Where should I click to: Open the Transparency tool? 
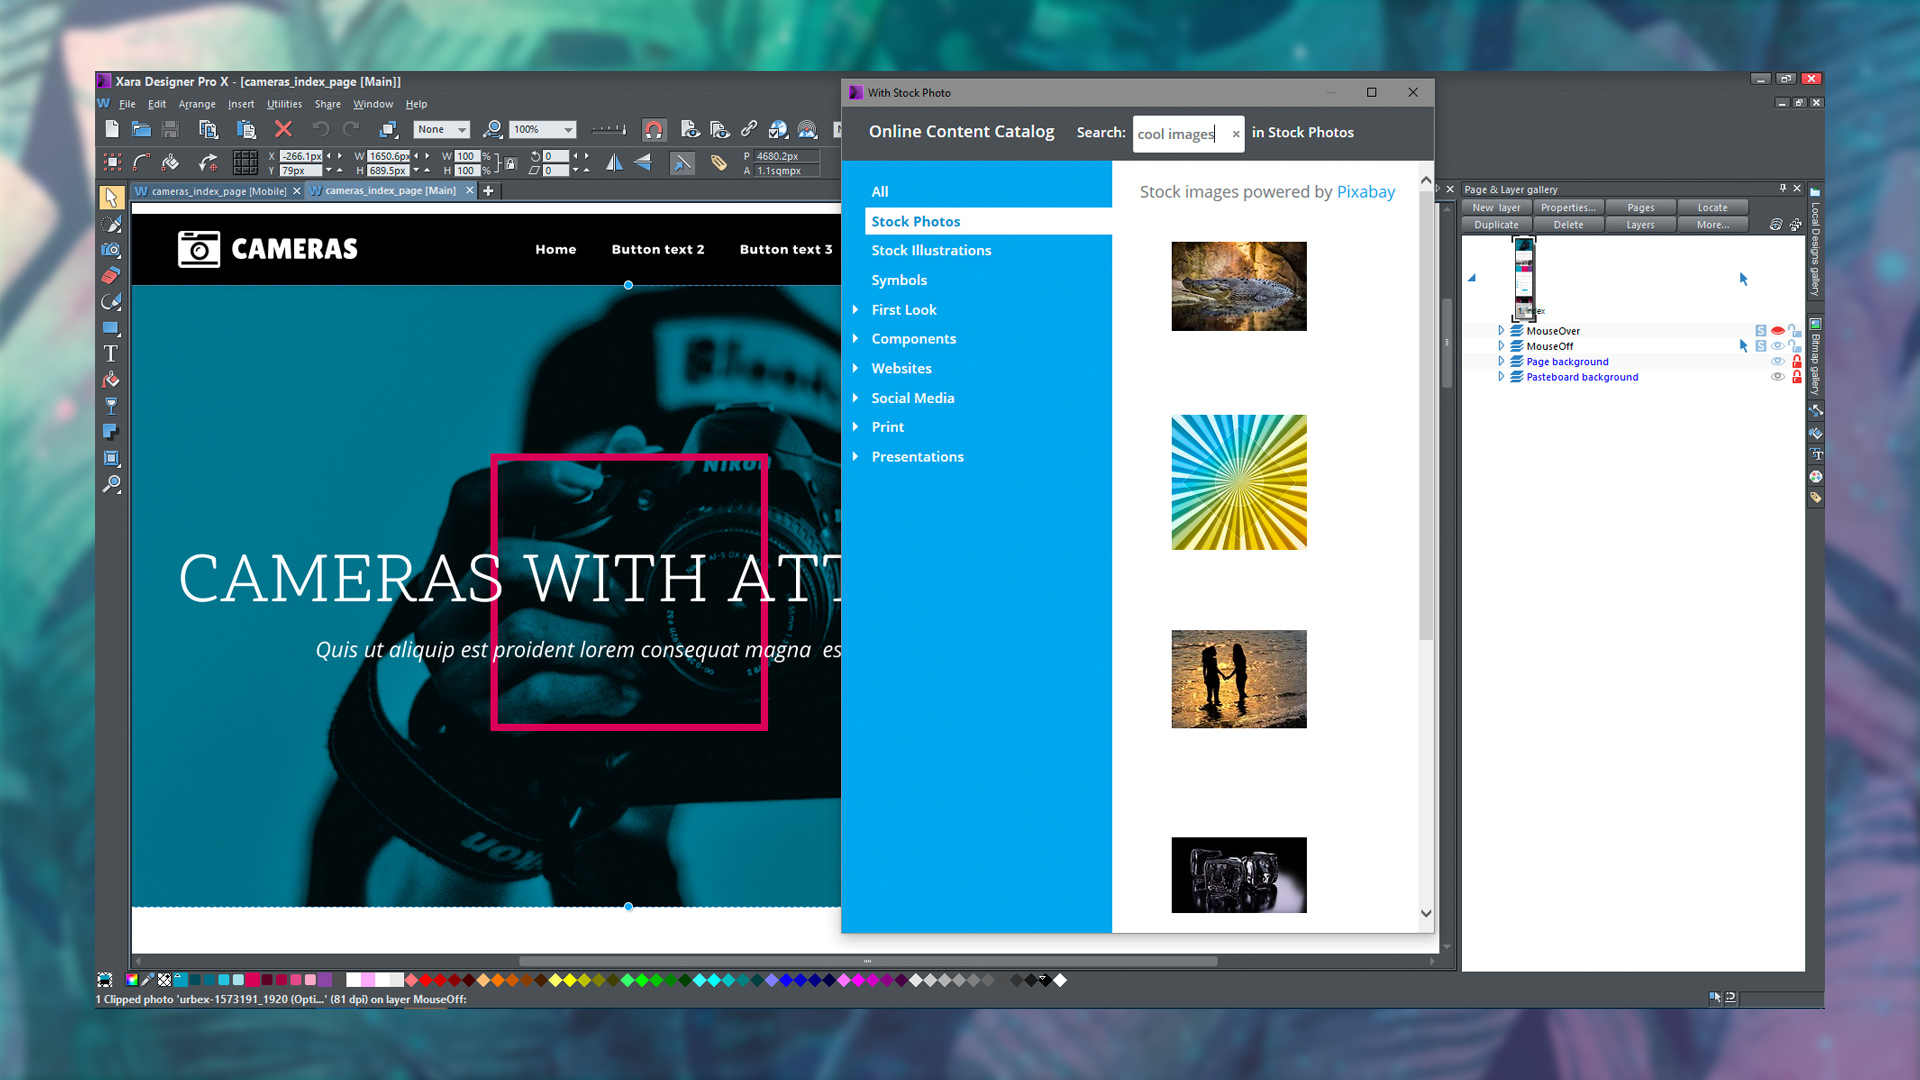click(x=112, y=406)
